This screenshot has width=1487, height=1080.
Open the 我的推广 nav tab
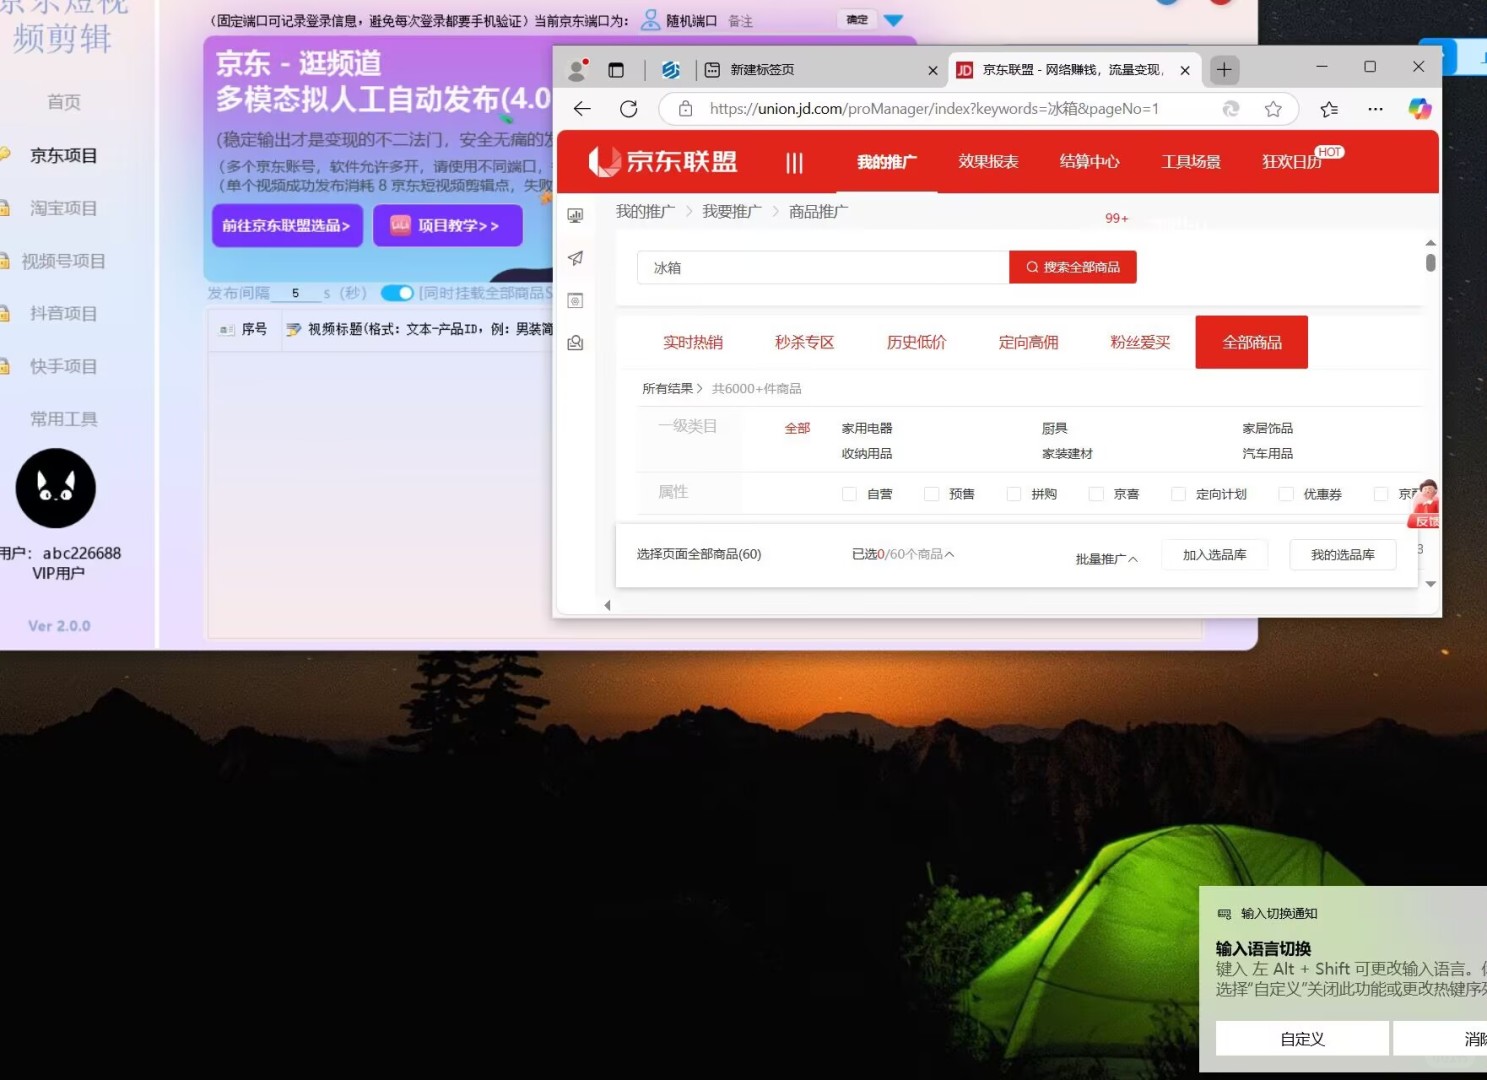[x=887, y=162]
